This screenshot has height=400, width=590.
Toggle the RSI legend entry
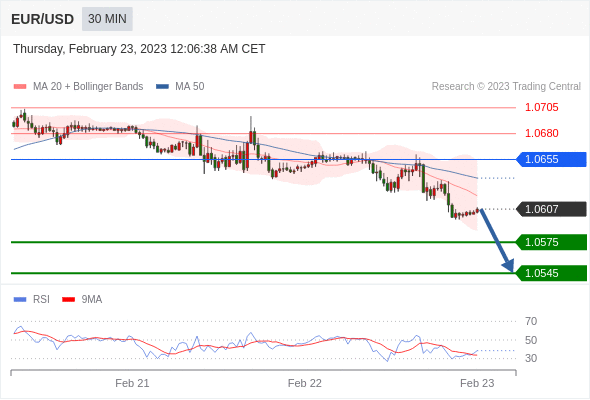[x=32, y=300]
